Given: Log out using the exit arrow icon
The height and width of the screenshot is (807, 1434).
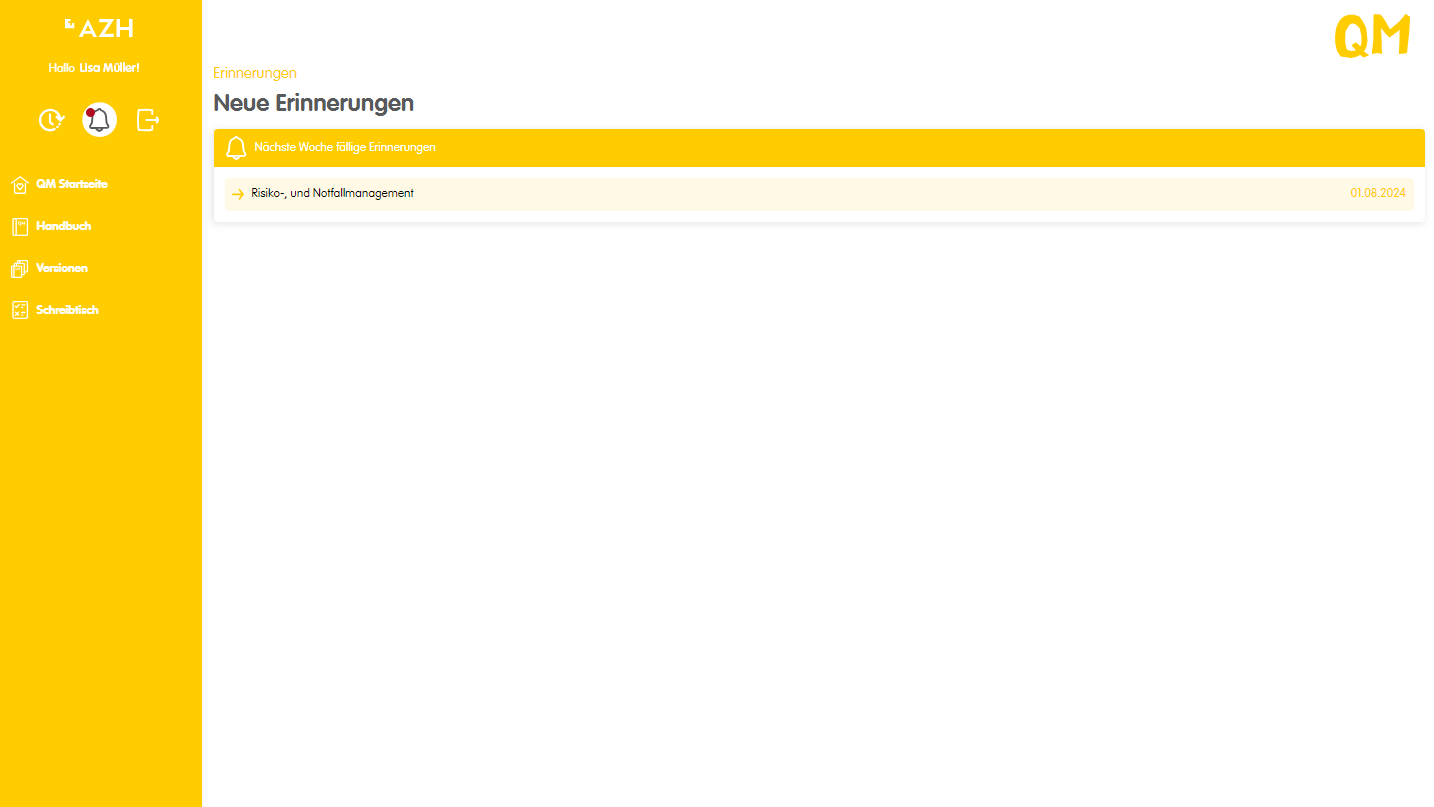Looking at the screenshot, I should pyautogui.click(x=148, y=120).
